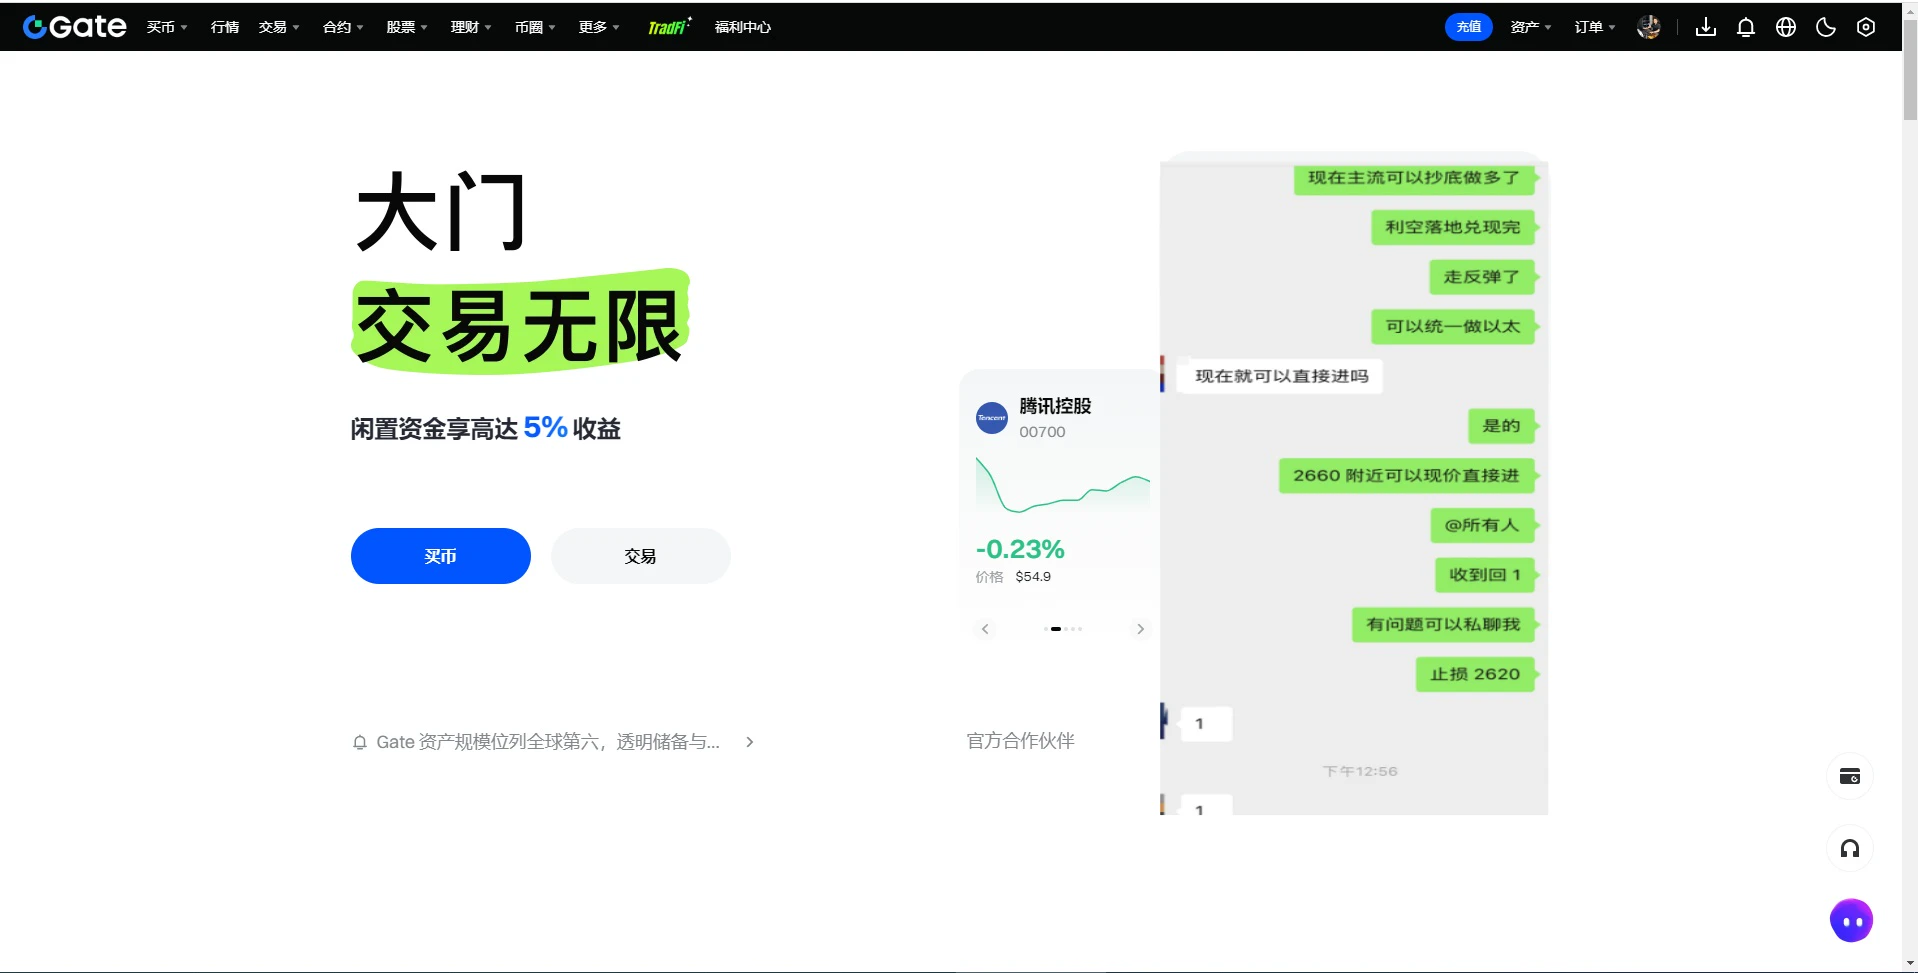The image size is (1918, 973).
Task: Click the Gate logo
Action: (x=74, y=27)
